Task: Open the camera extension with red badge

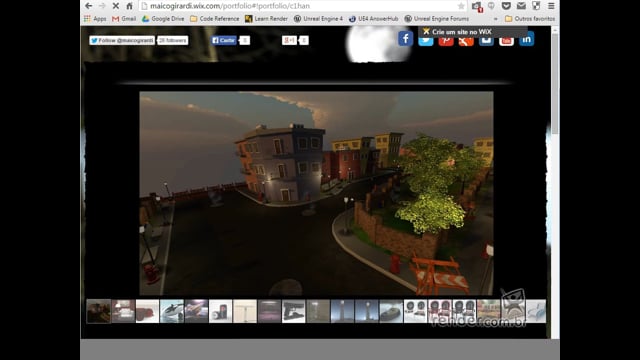Action: point(477,6)
